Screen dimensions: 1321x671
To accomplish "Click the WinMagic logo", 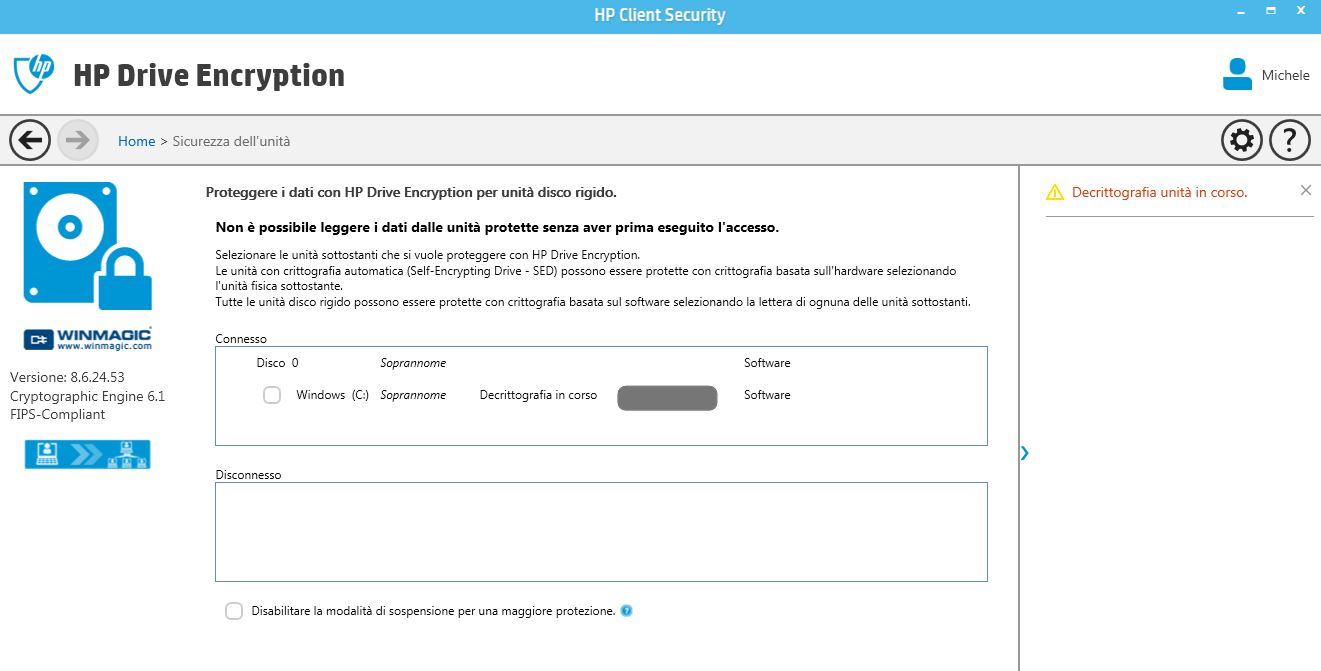I will tap(87, 338).
